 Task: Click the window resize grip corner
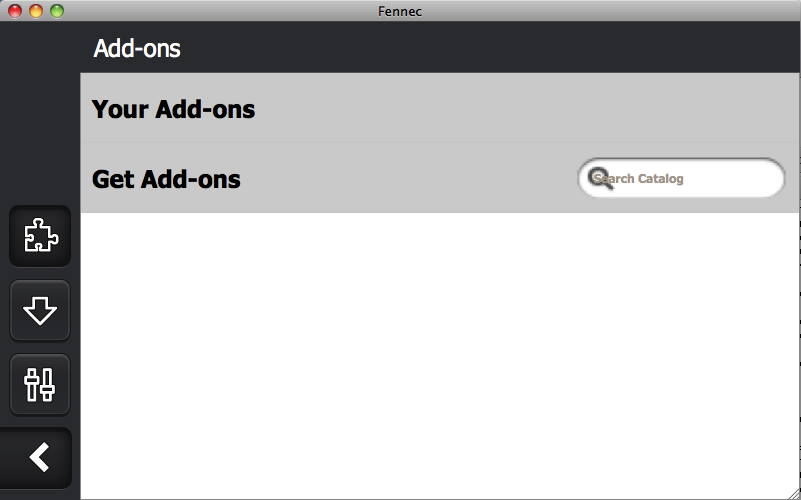pos(795,494)
